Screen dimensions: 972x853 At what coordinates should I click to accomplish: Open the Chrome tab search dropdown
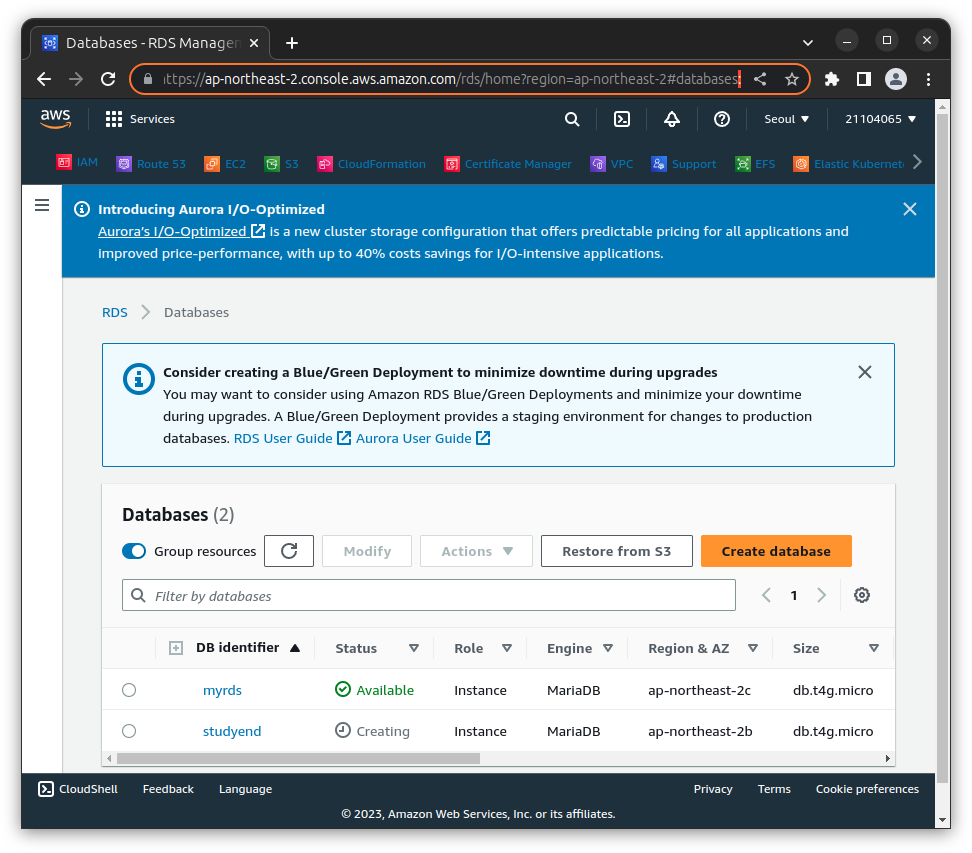[807, 43]
